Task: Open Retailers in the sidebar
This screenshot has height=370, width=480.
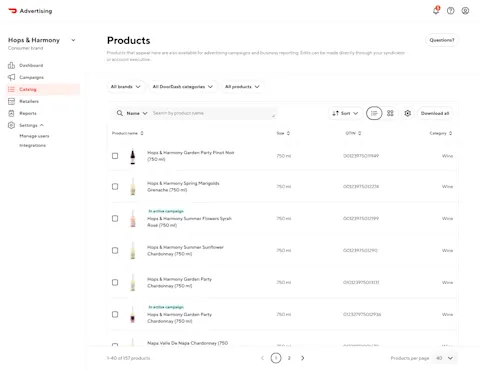Action: pyautogui.click(x=29, y=101)
